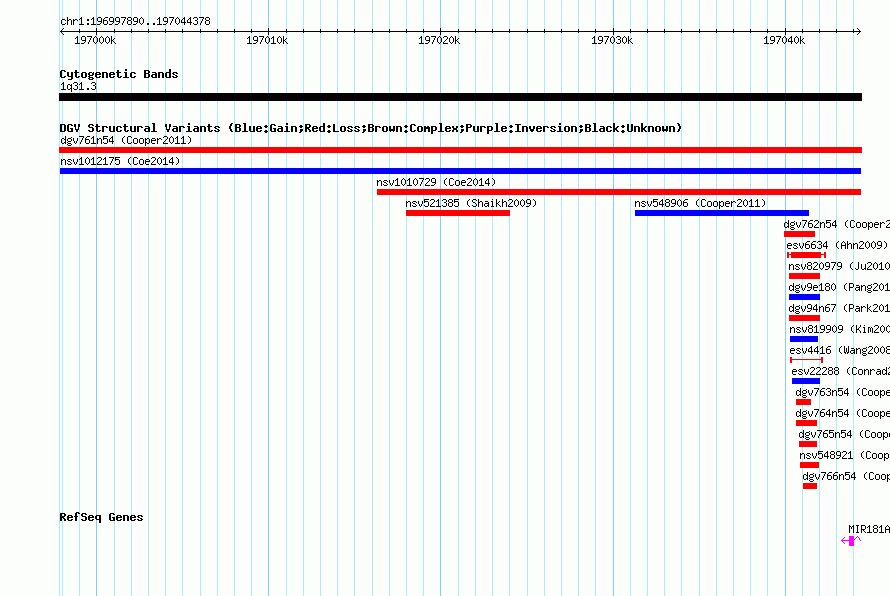Click the 1q31.3 band label
The width and height of the screenshot is (890, 596).
point(78,86)
